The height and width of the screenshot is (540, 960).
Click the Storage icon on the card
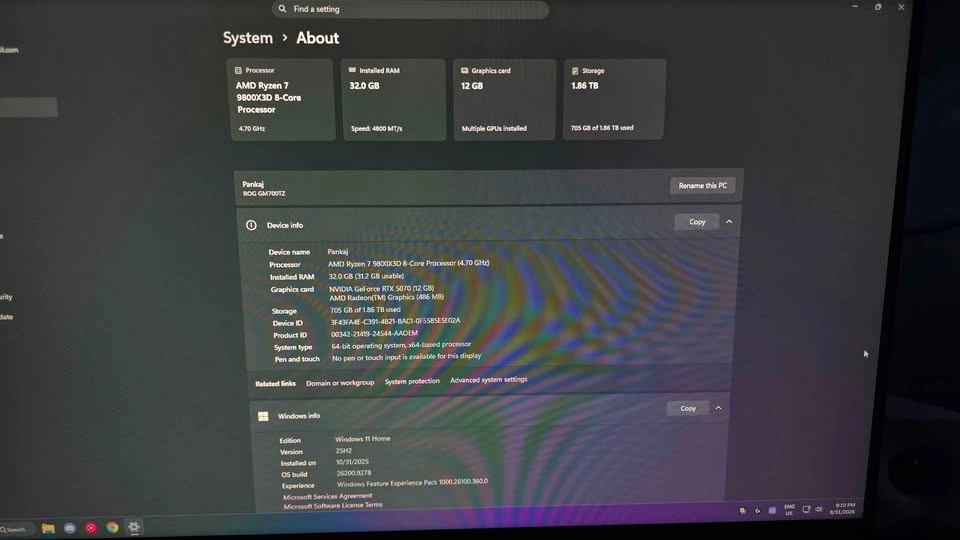pos(575,71)
